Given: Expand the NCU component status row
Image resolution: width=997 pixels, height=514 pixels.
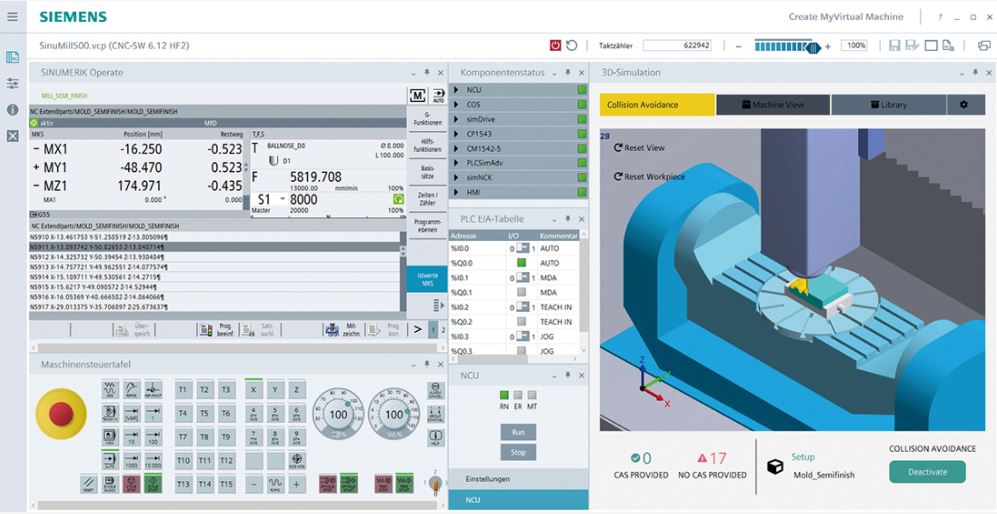Looking at the screenshot, I should (458, 90).
